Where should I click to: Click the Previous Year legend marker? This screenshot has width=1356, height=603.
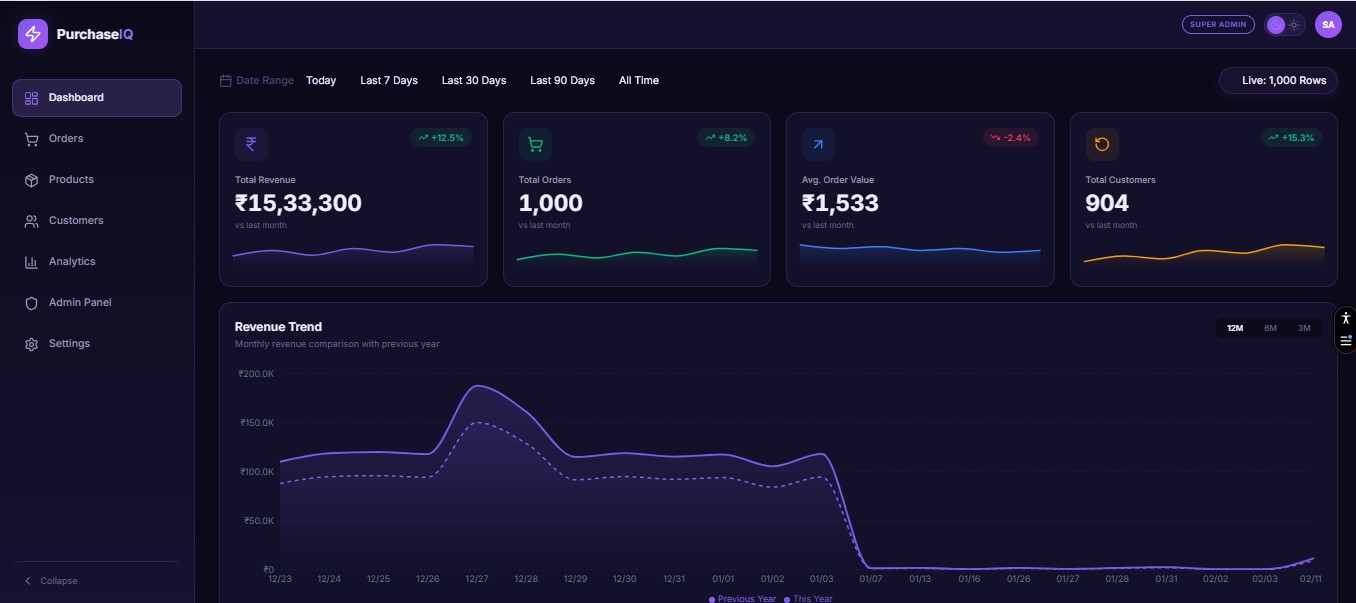(712, 599)
